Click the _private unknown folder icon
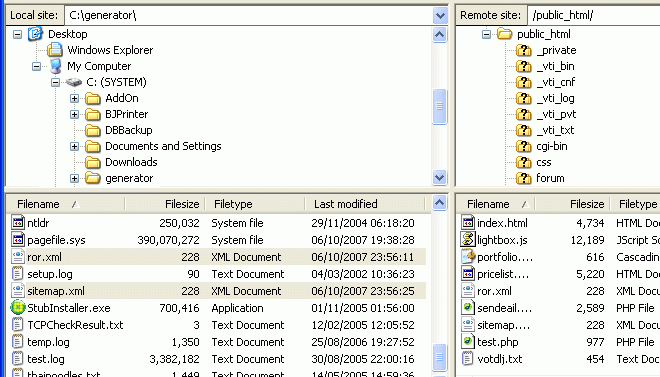Screen dimensions: 660x377 [x=524, y=50]
